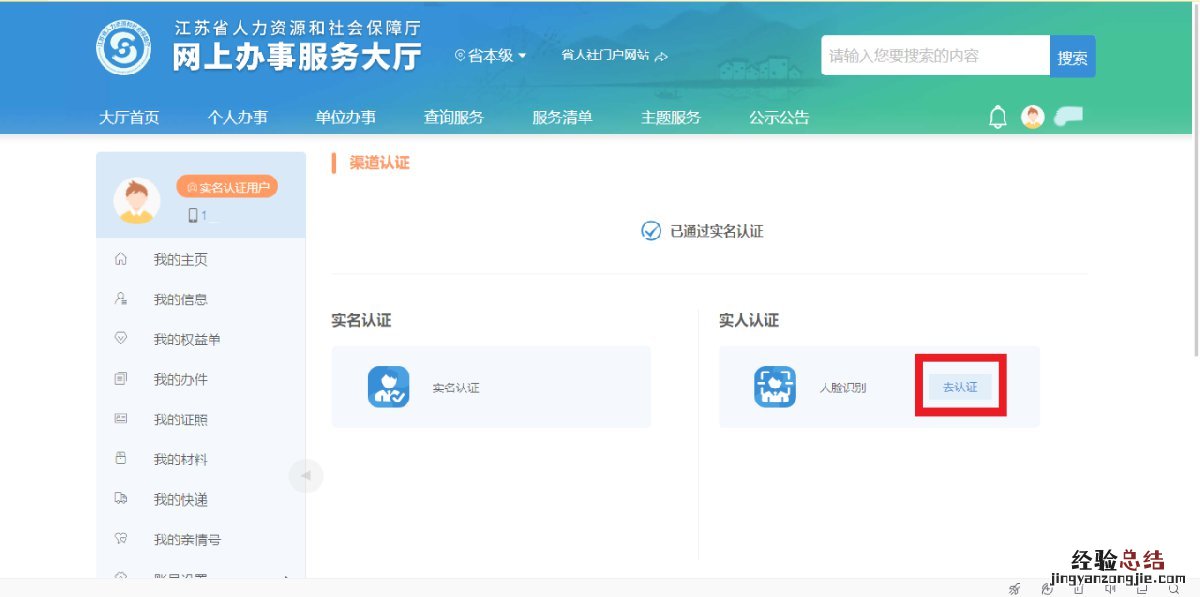Click the user avatar in top navigation
Screen dimensions: 1200x597
pyautogui.click(x=1032, y=117)
